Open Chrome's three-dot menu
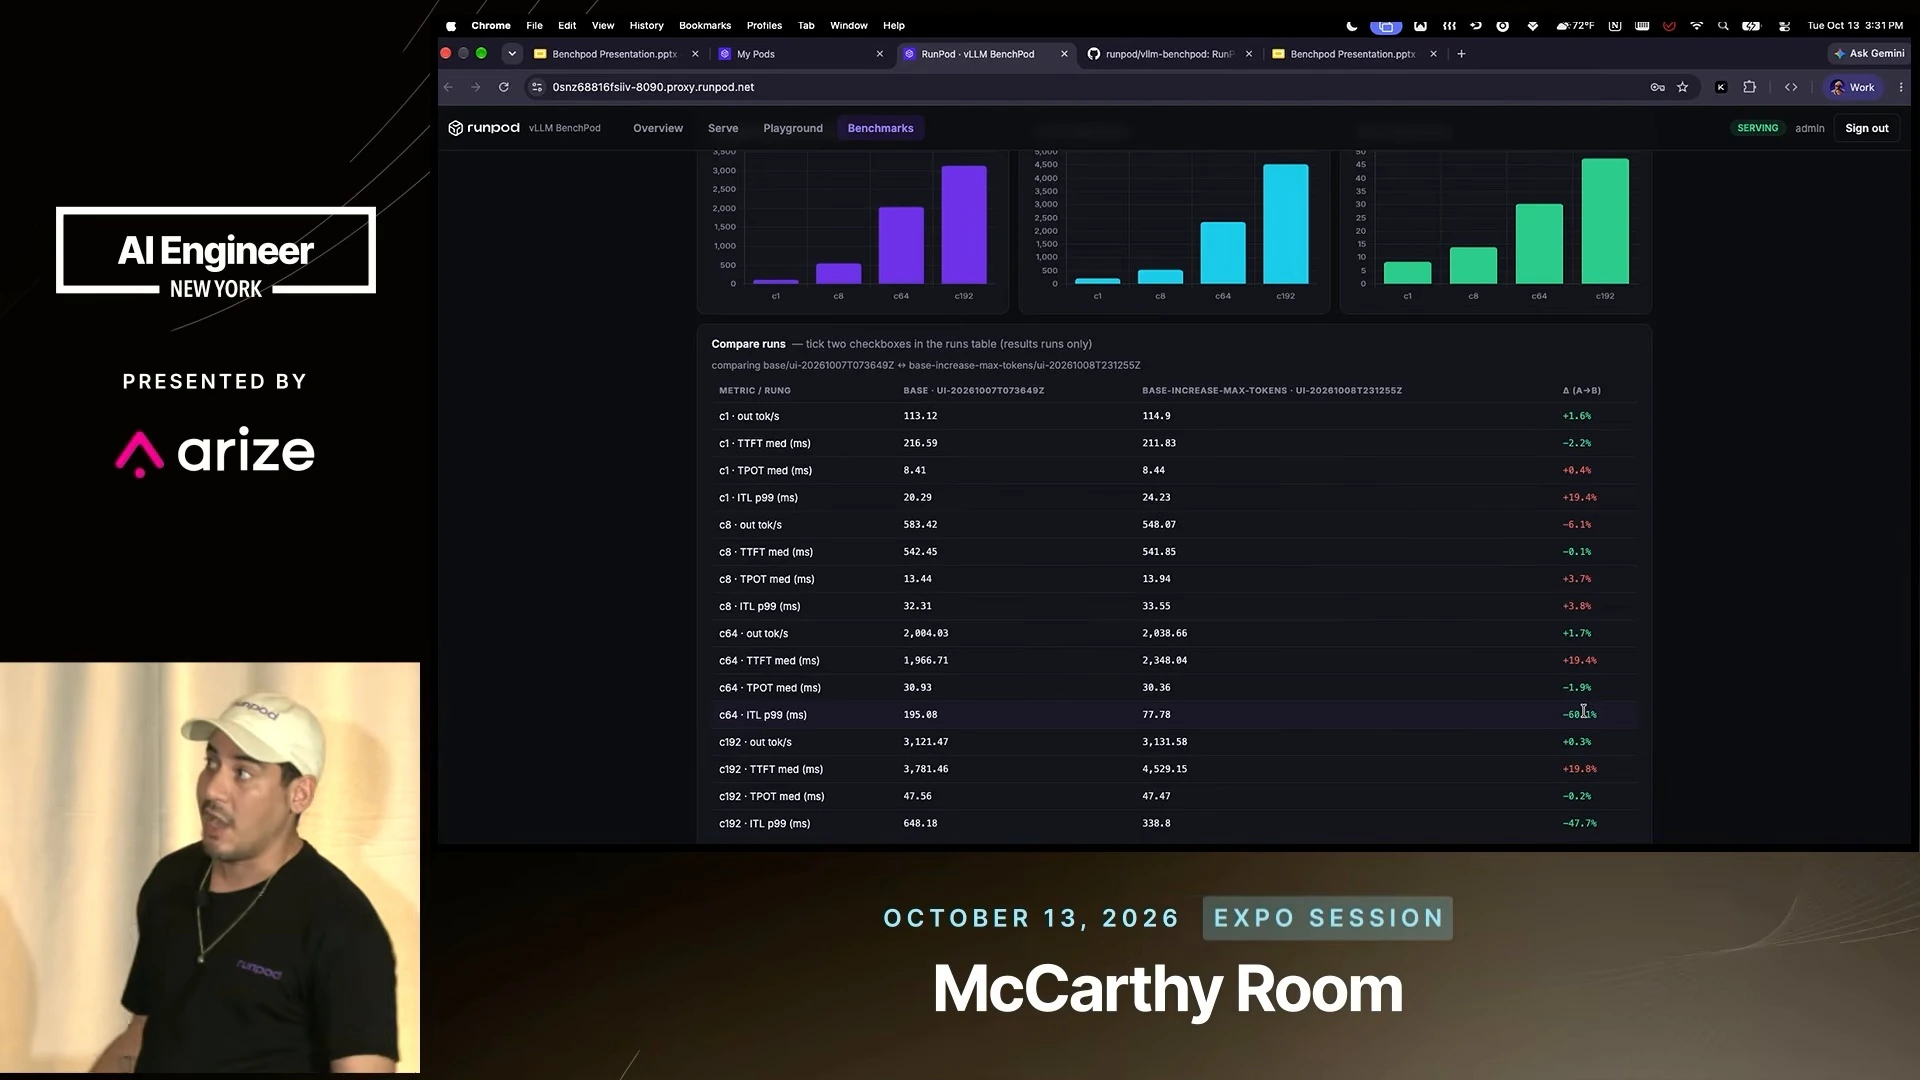1920x1080 pixels. [1901, 87]
